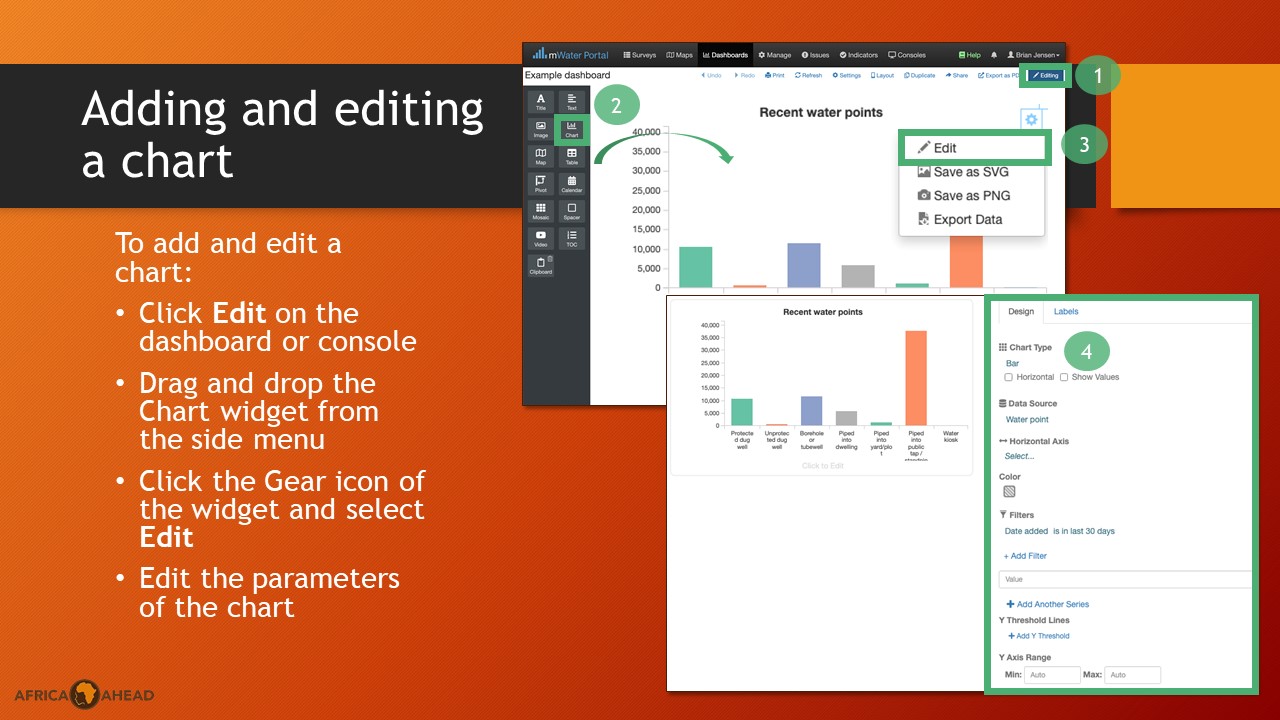Screen dimensions: 1280x720
Task: Select the Chart widget in side menu
Action: pyautogui.click(x=572, y=129)
